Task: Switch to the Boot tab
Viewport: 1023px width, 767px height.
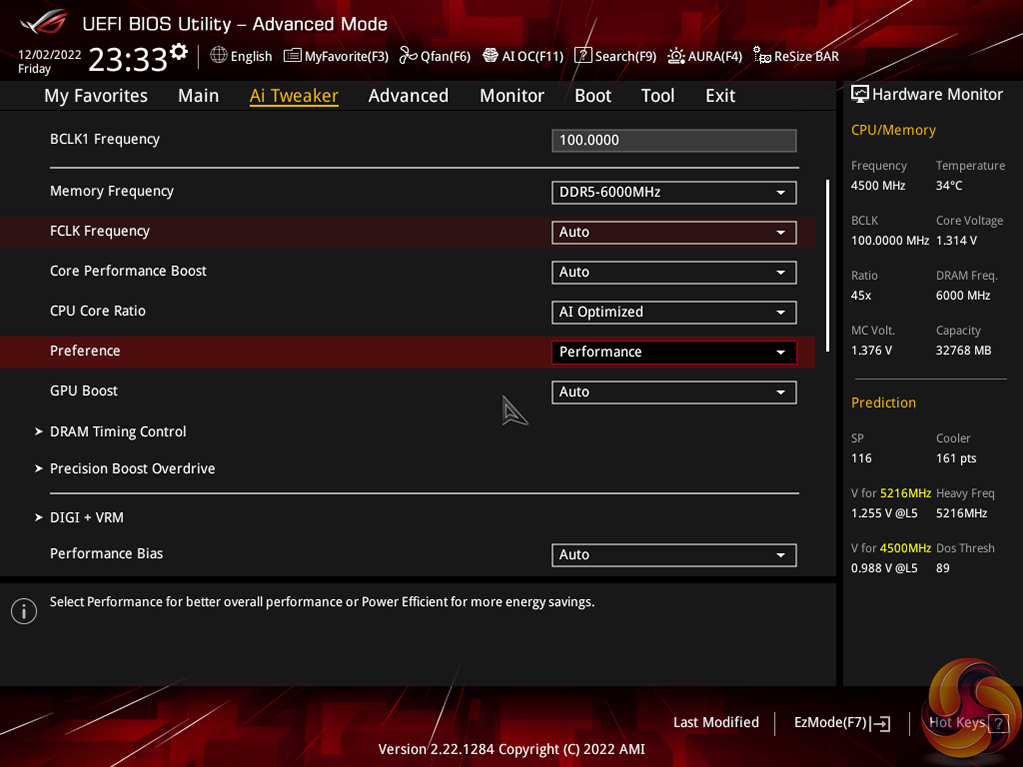Action: [x=592, y=96]
